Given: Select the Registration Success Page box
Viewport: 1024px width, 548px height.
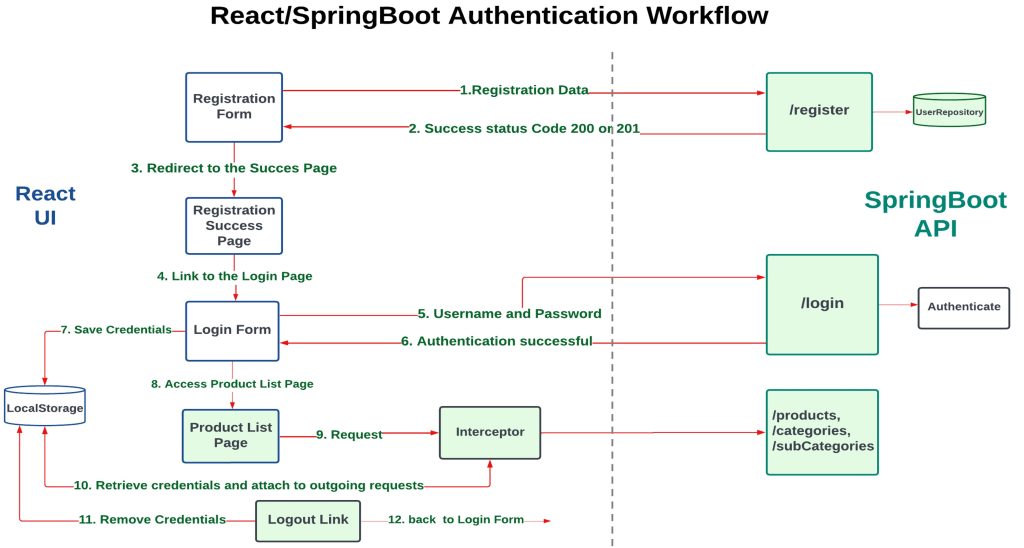Looking at the screenshot, I should (234, 226).
